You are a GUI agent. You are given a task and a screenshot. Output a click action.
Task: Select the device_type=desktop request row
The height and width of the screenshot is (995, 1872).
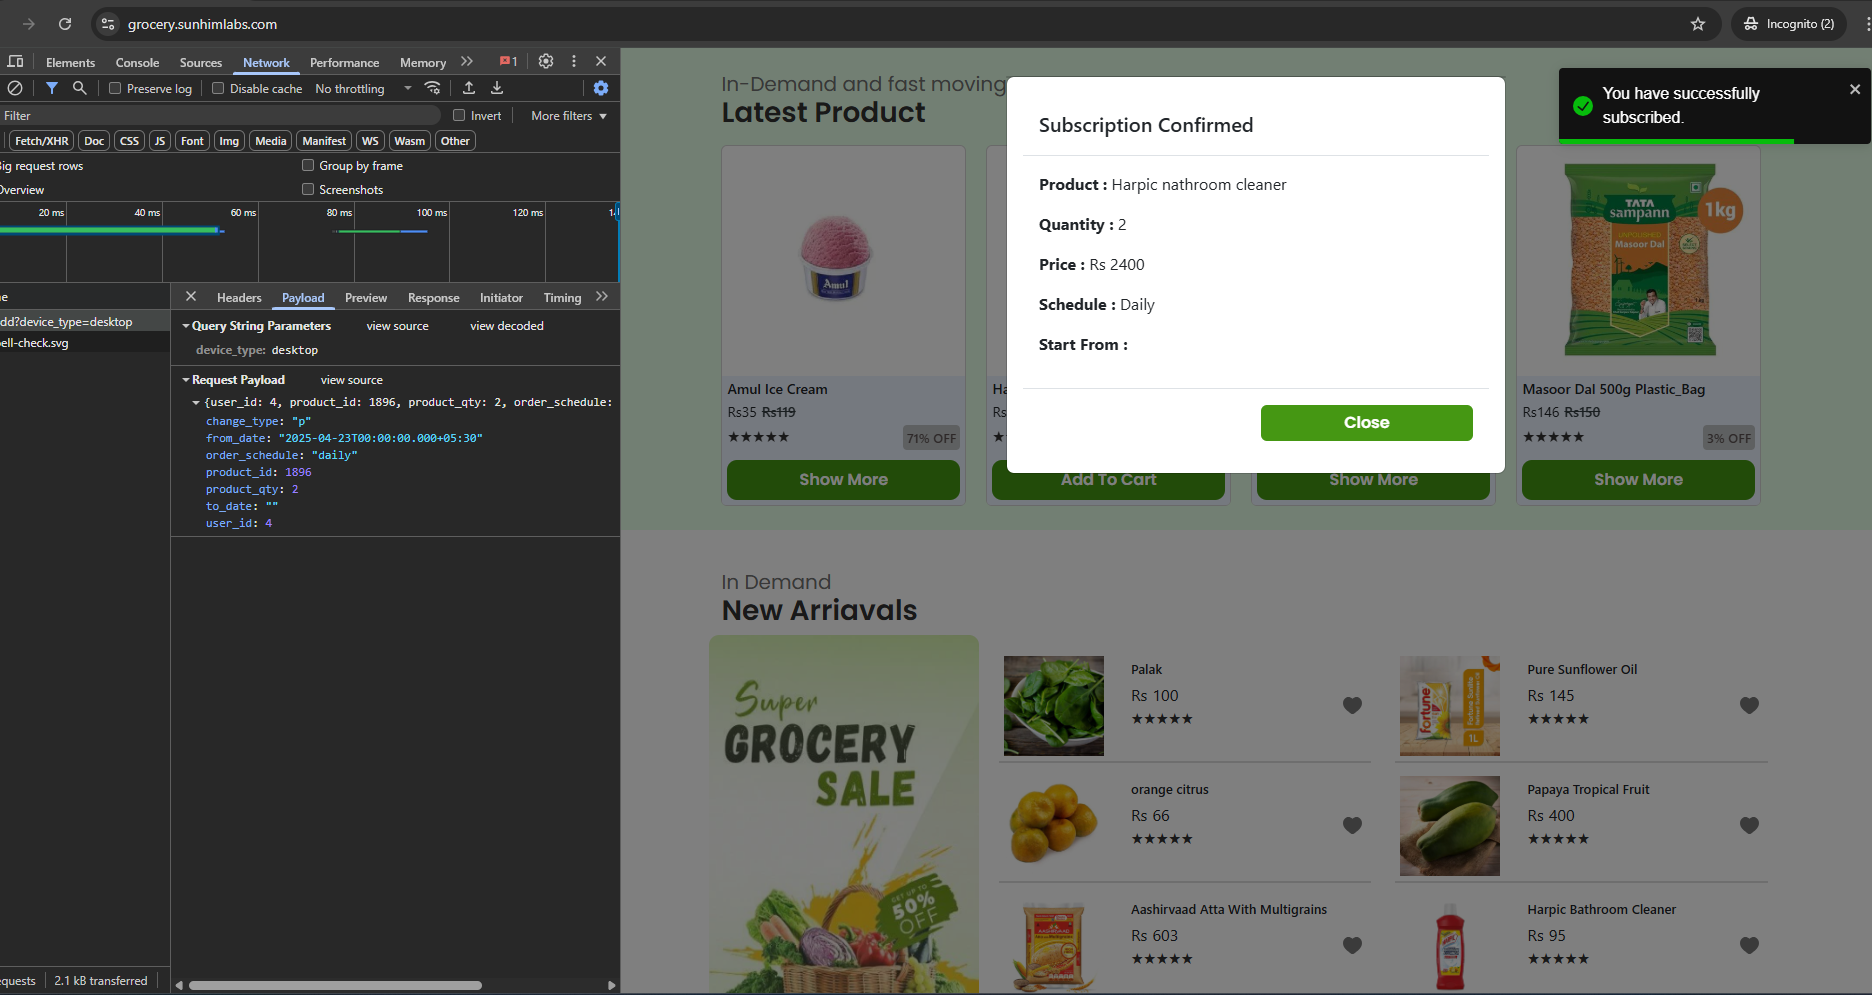tap(85, 322)
